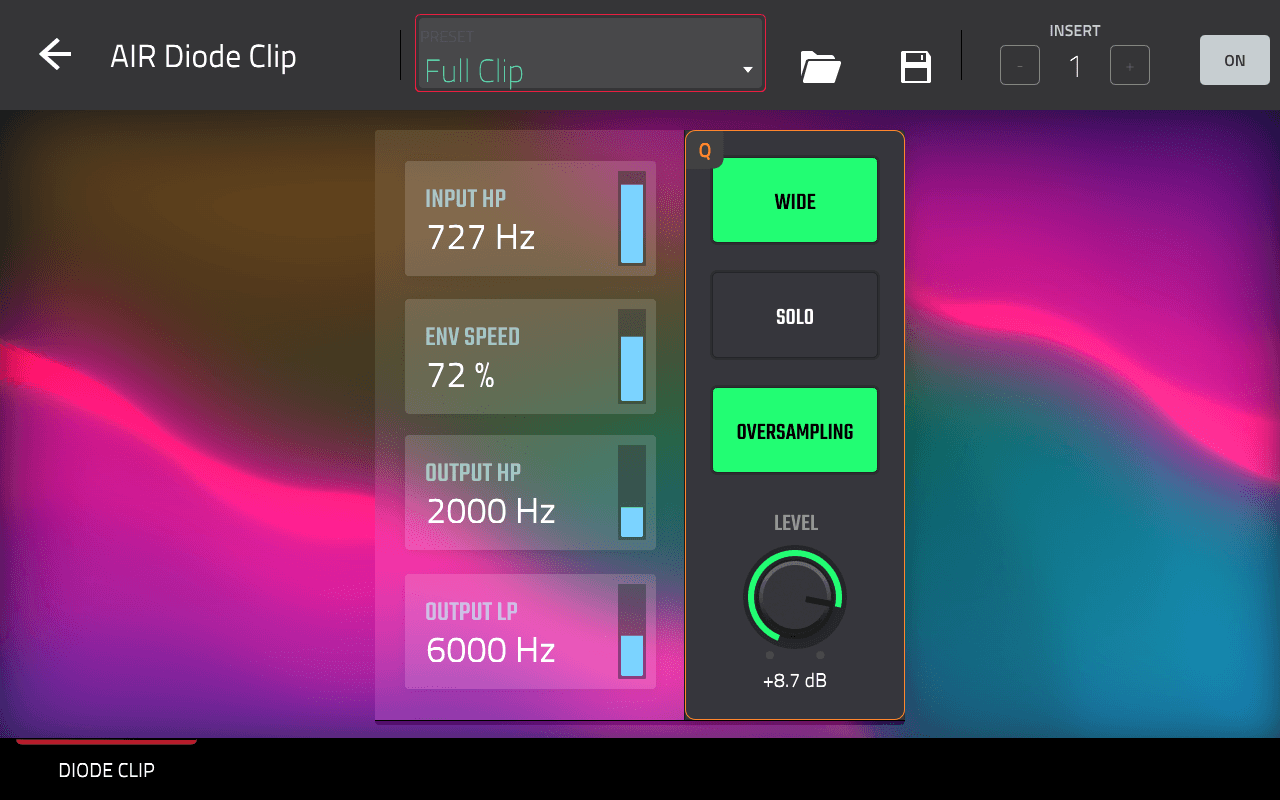
Task: Enable the SOLO button
Action: [x=795, y=316]
